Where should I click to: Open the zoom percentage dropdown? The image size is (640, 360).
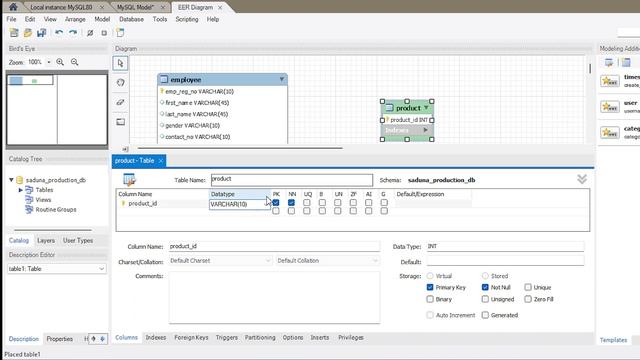[x=49, y=62]
